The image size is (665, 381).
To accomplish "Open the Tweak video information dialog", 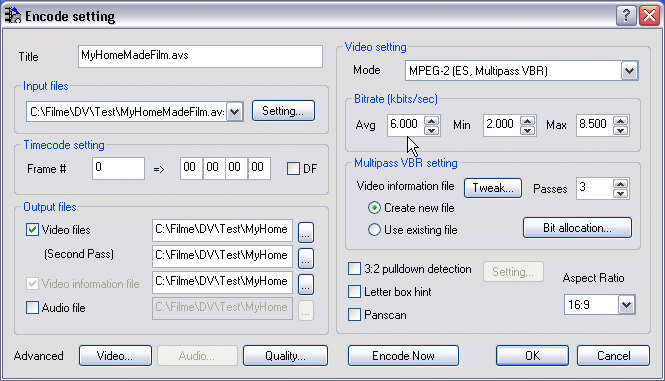I will [493, 188].
